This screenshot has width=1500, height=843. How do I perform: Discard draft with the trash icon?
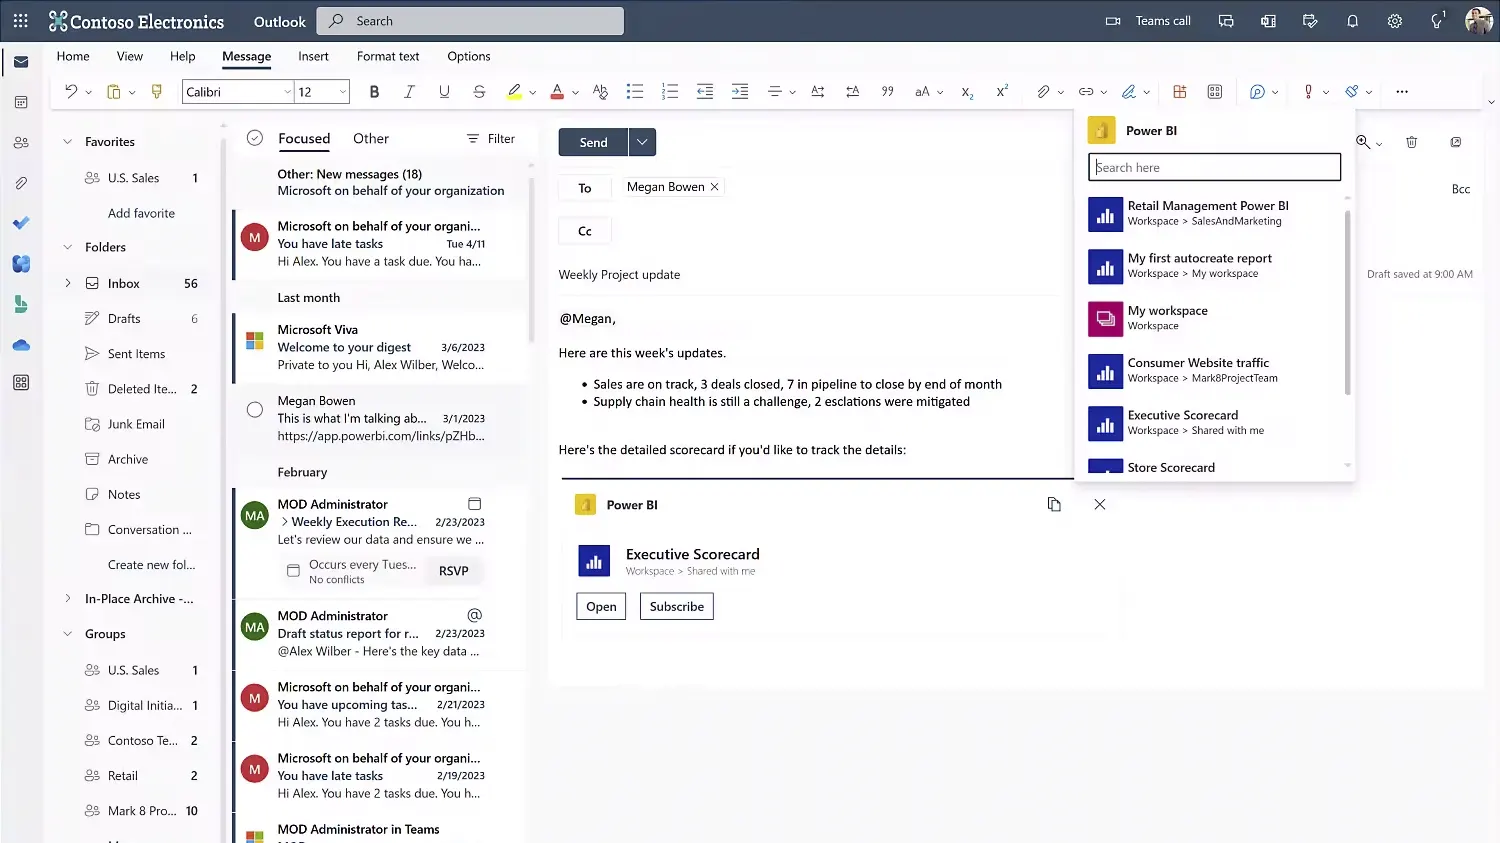point(1411,142)
